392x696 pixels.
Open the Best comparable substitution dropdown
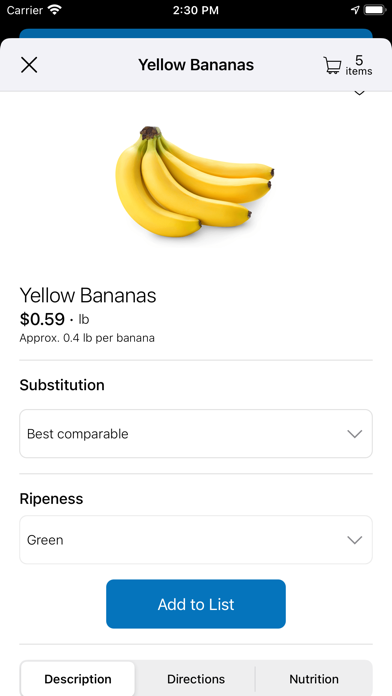pyautogui.click(x=196, y=434)
